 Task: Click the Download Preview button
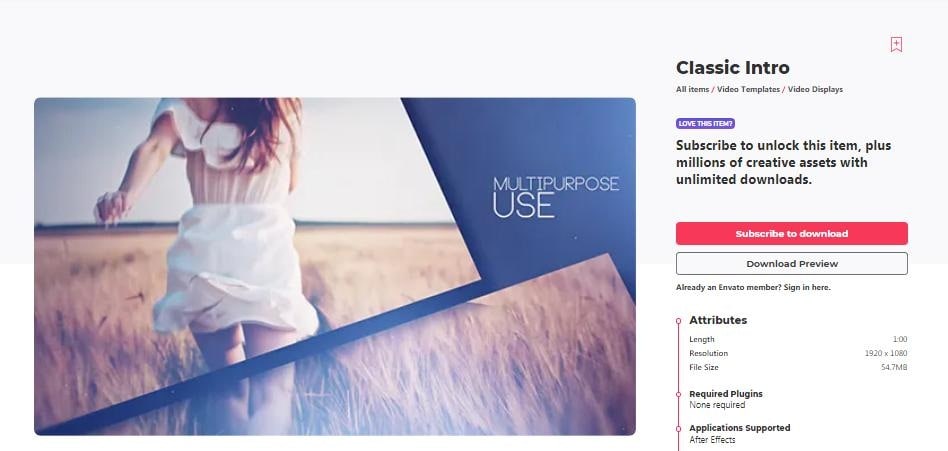click(791, 264)
